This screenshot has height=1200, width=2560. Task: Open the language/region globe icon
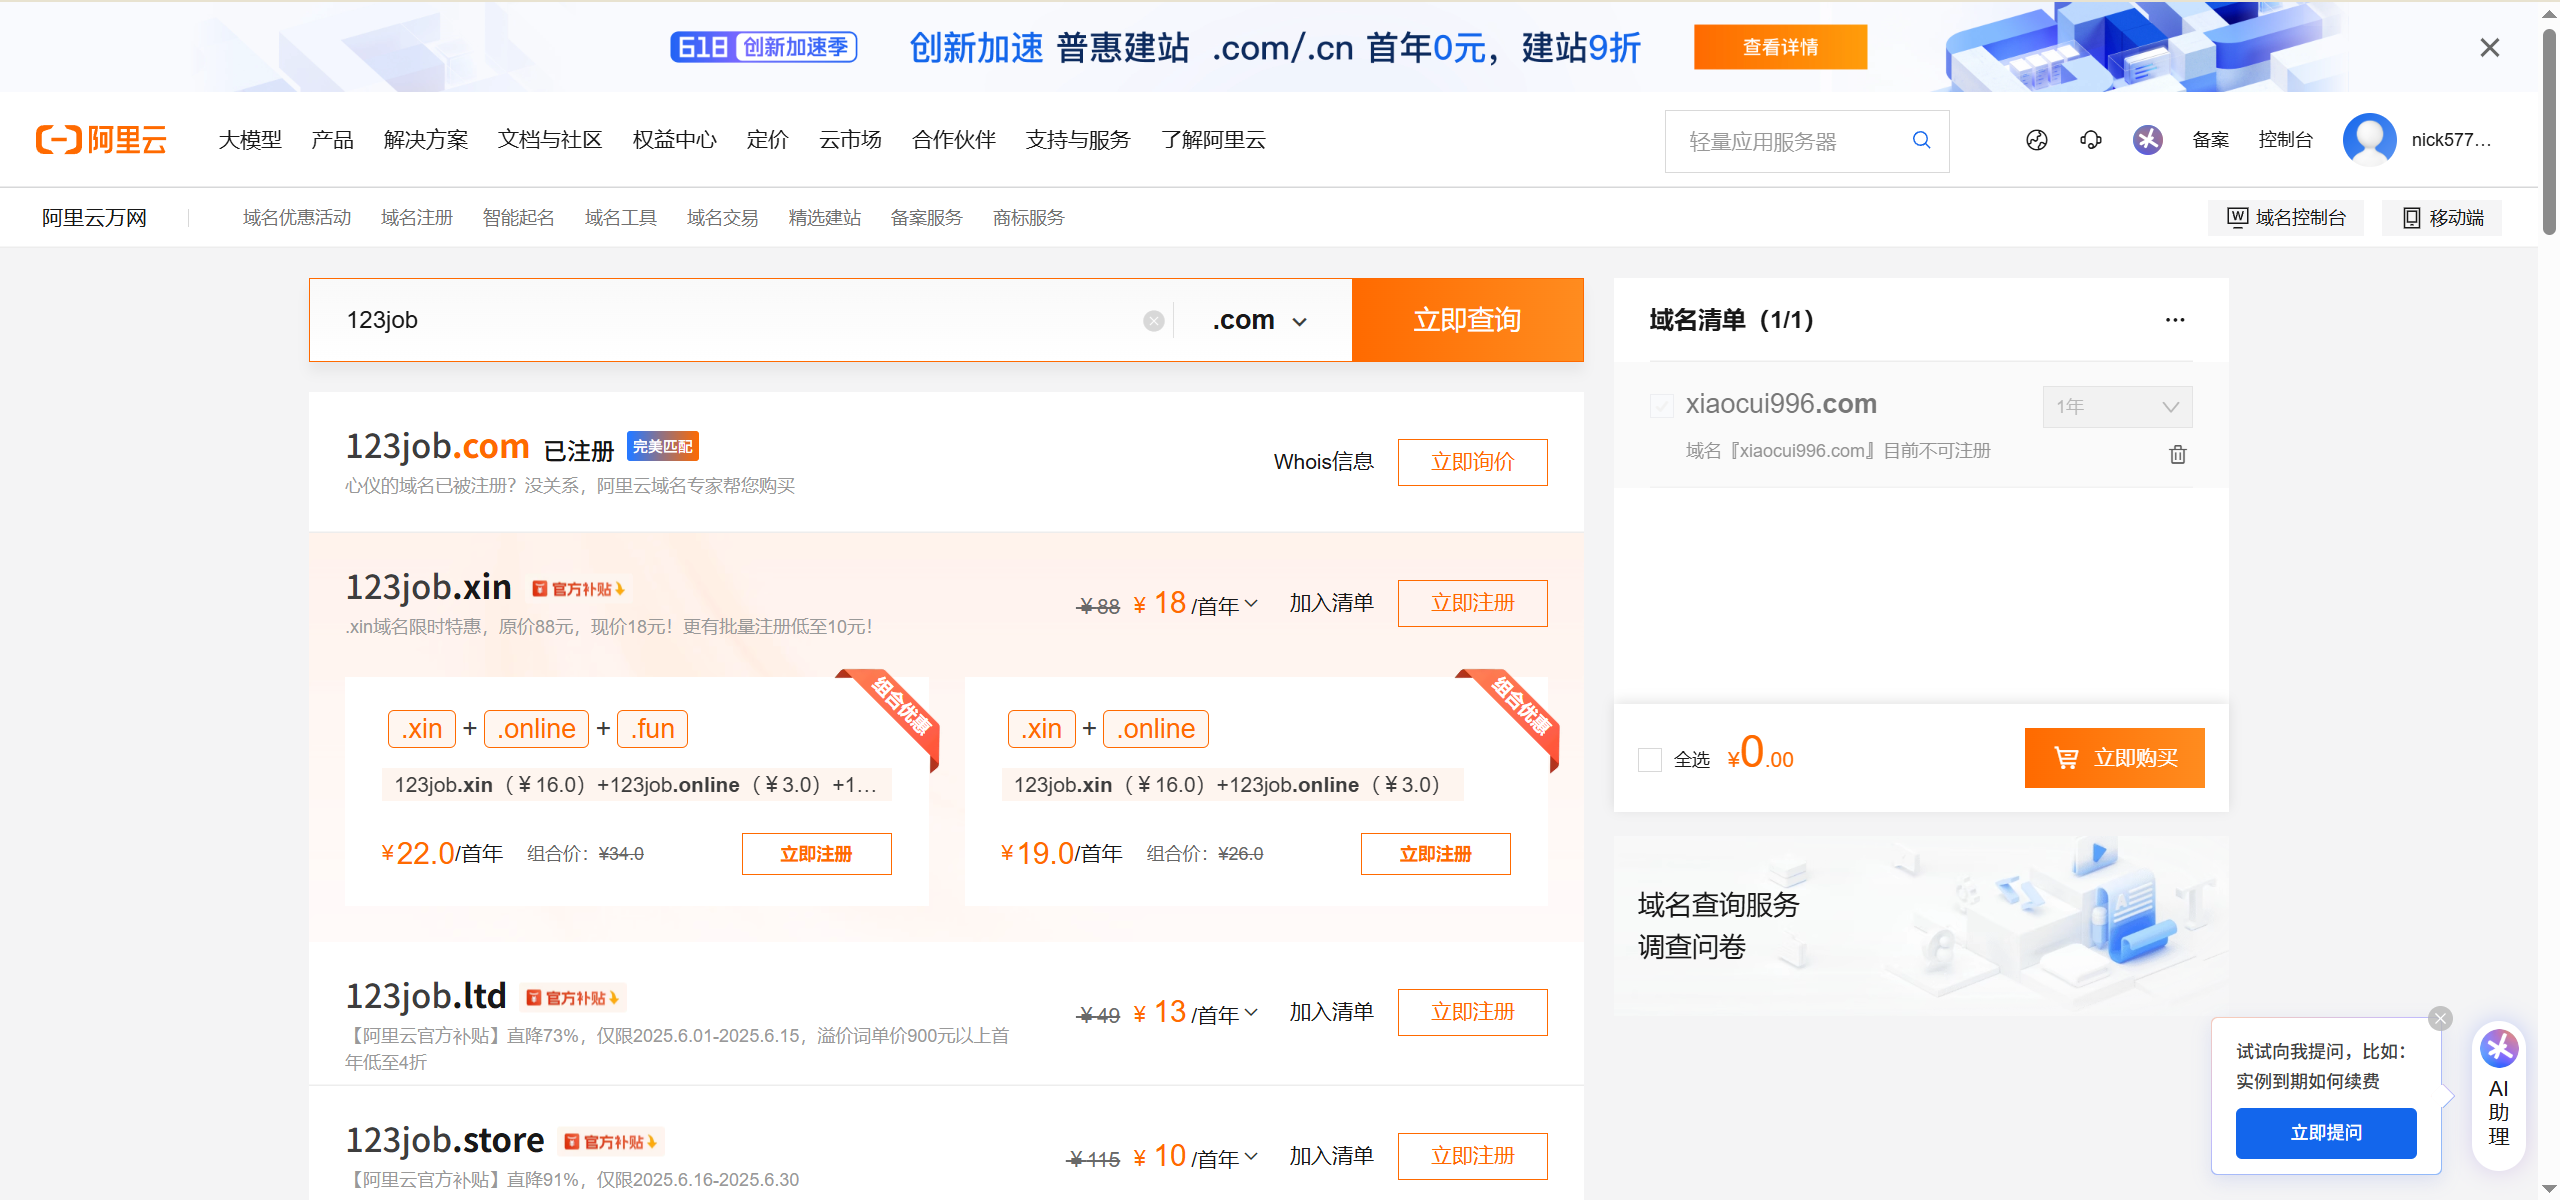point(2037,140)
